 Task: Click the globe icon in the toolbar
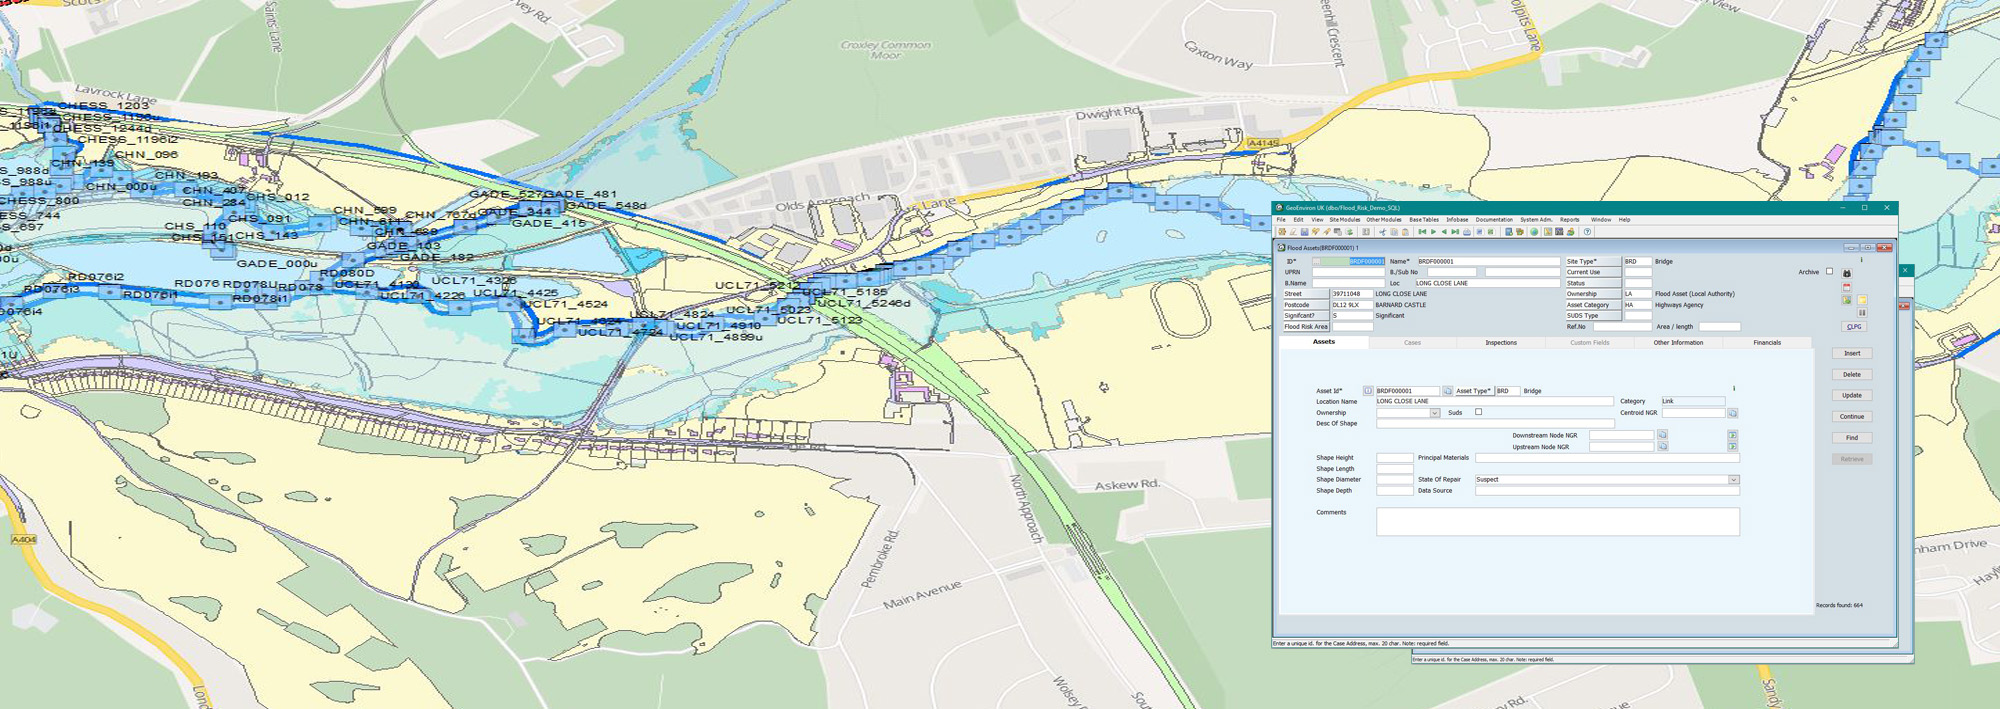click(1535, 232)
